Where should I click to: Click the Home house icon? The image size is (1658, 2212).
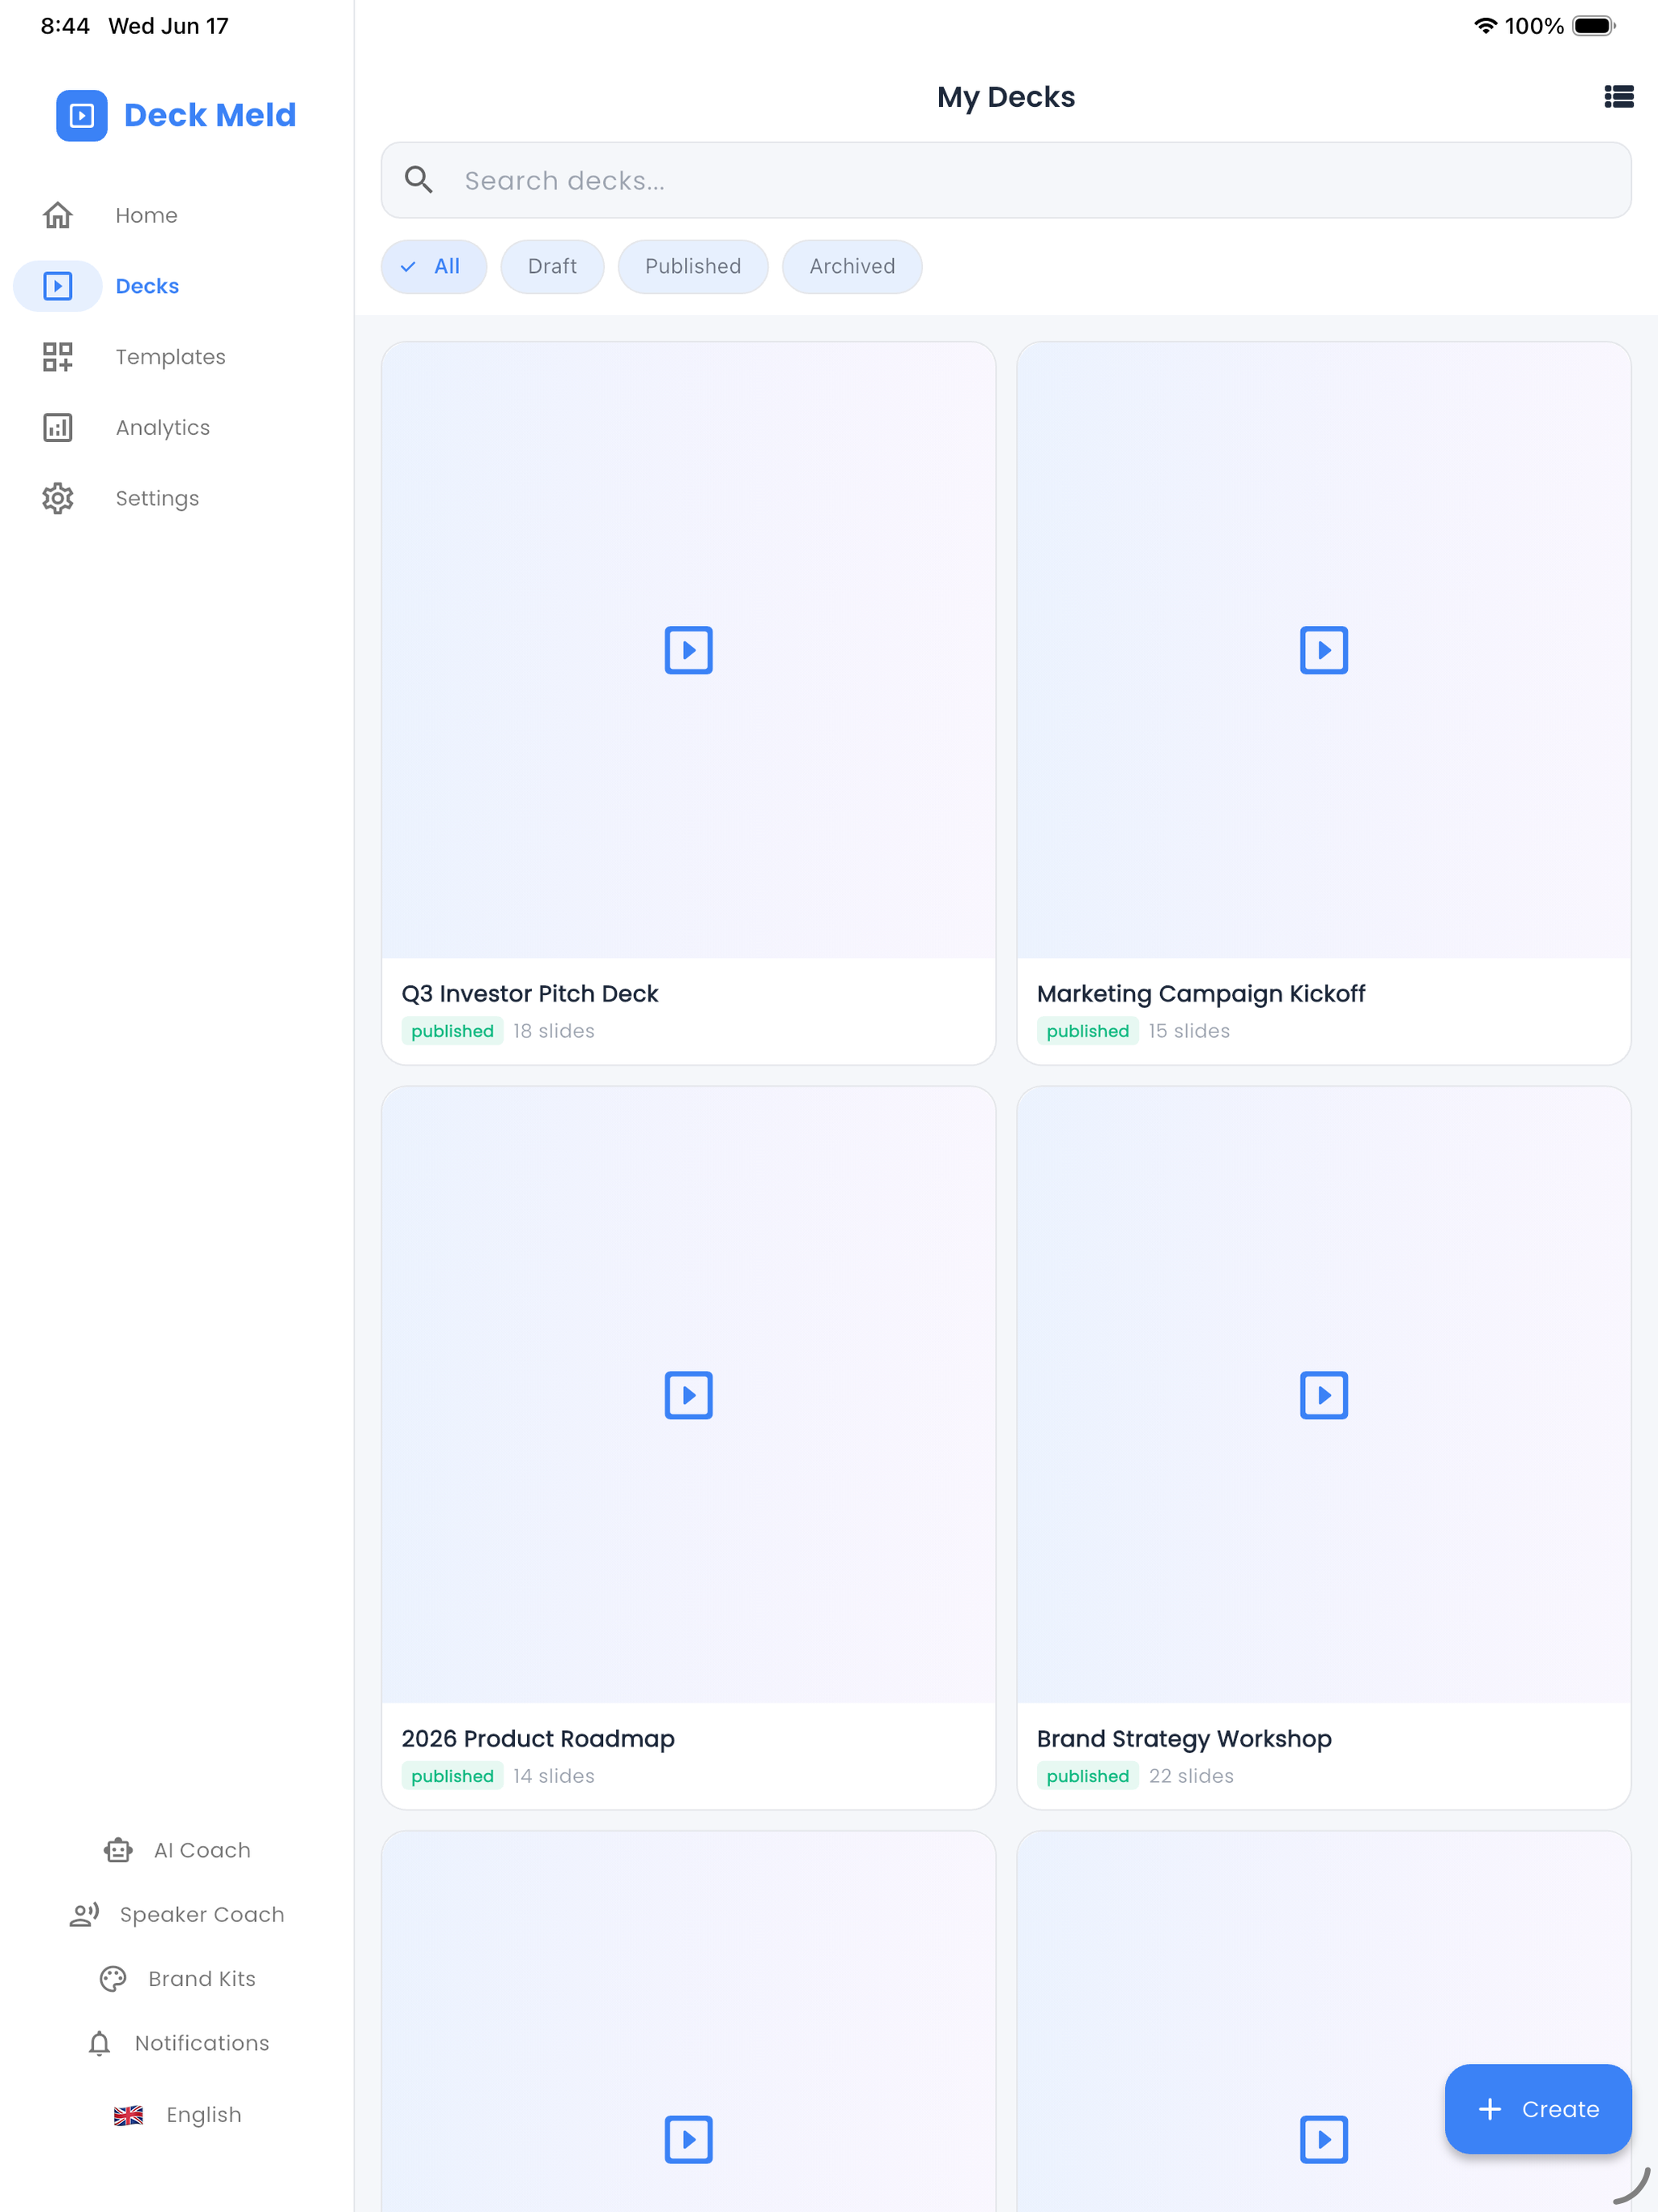click(x=58, y=215)
